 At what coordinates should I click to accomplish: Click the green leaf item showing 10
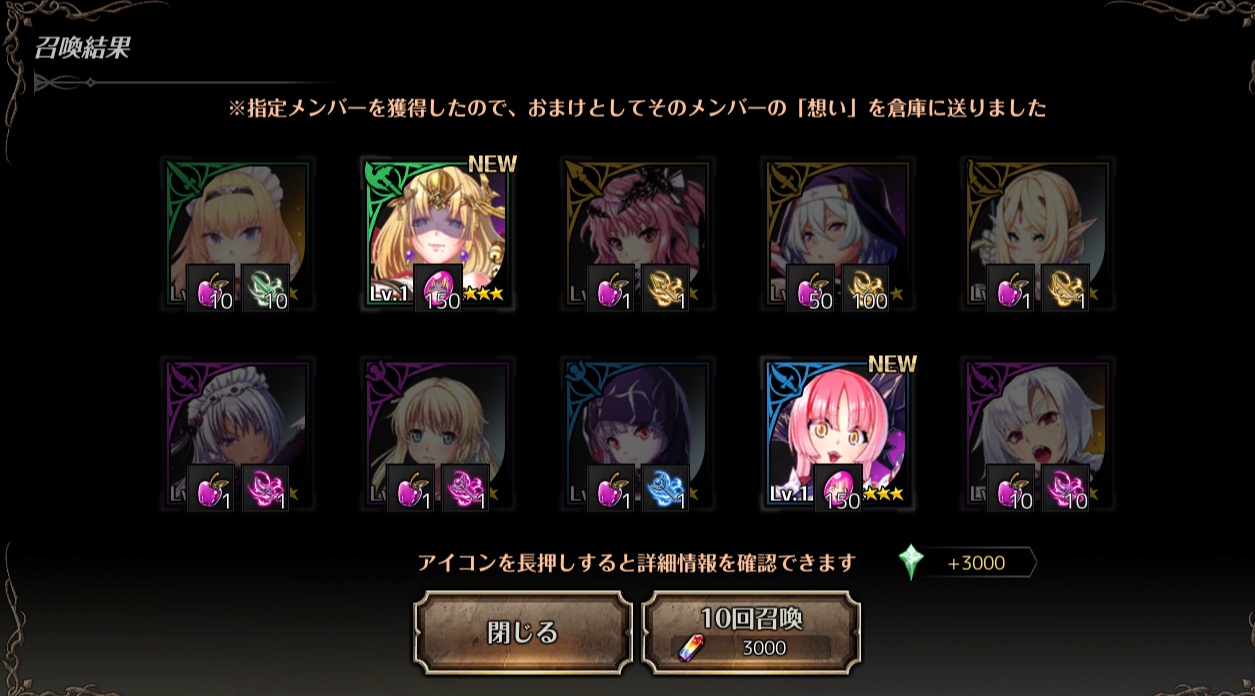[265, 288]
